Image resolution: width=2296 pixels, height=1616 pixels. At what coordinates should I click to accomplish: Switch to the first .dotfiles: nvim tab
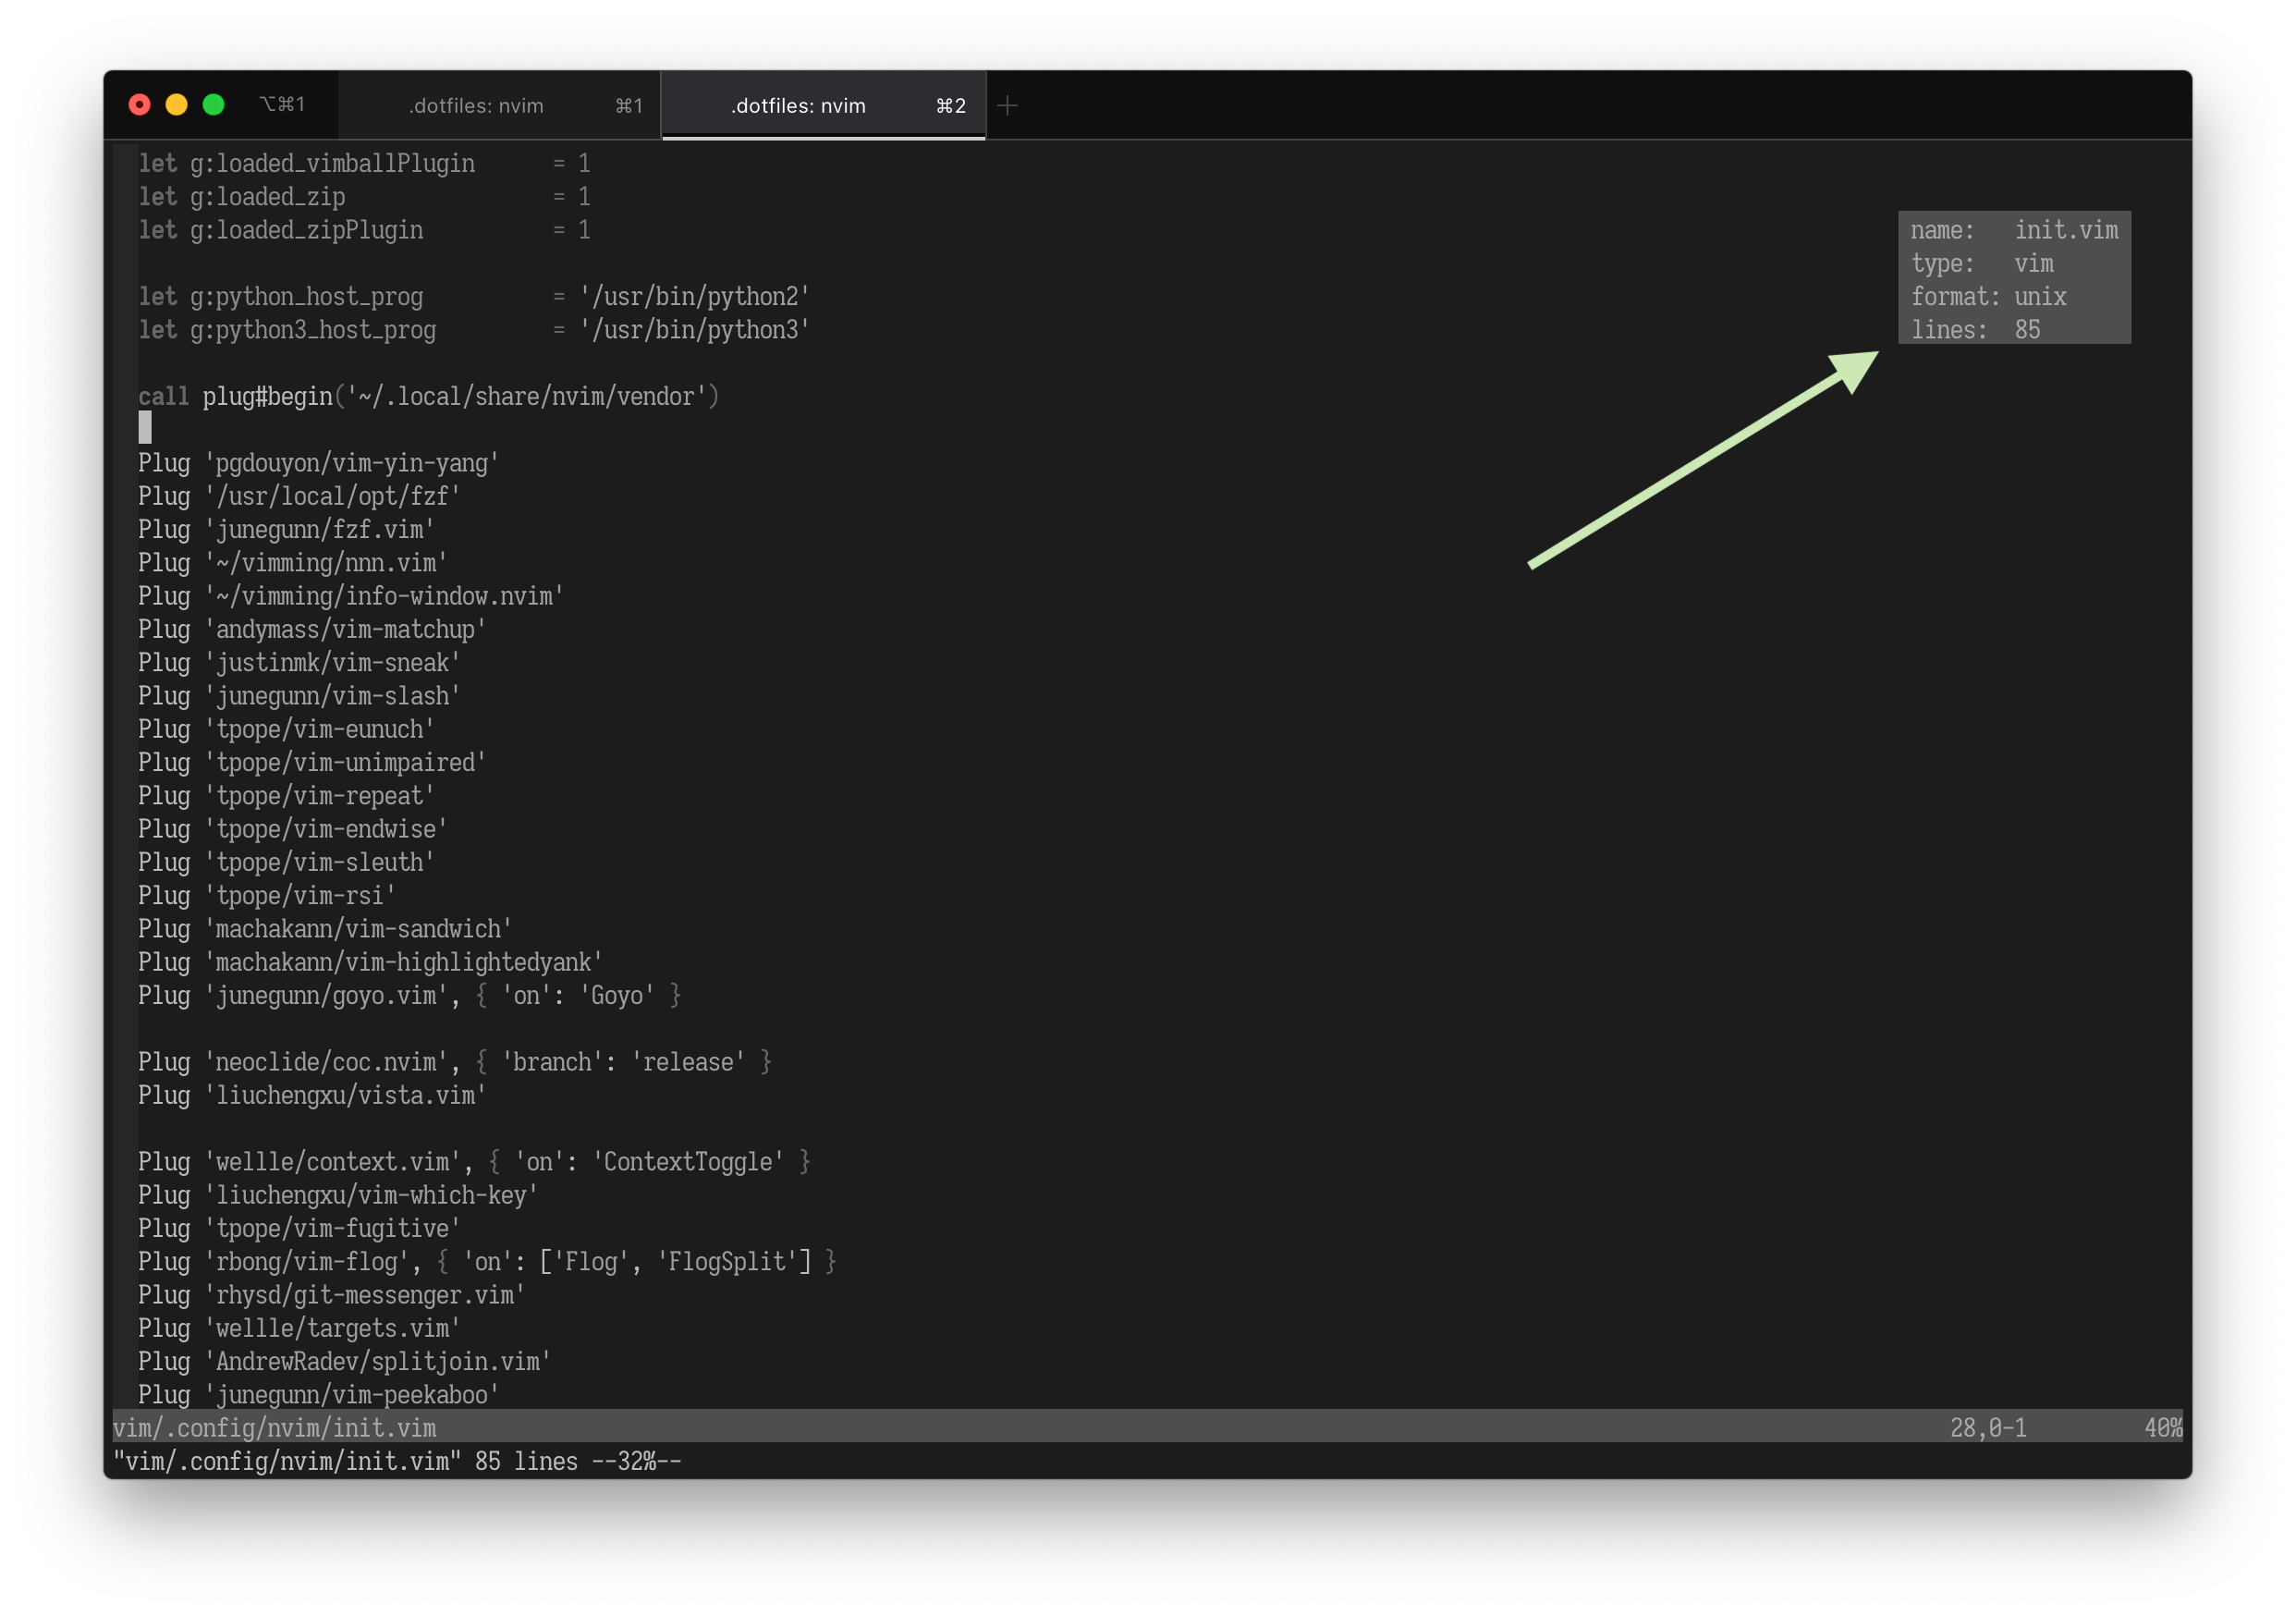tap(478, 105)
